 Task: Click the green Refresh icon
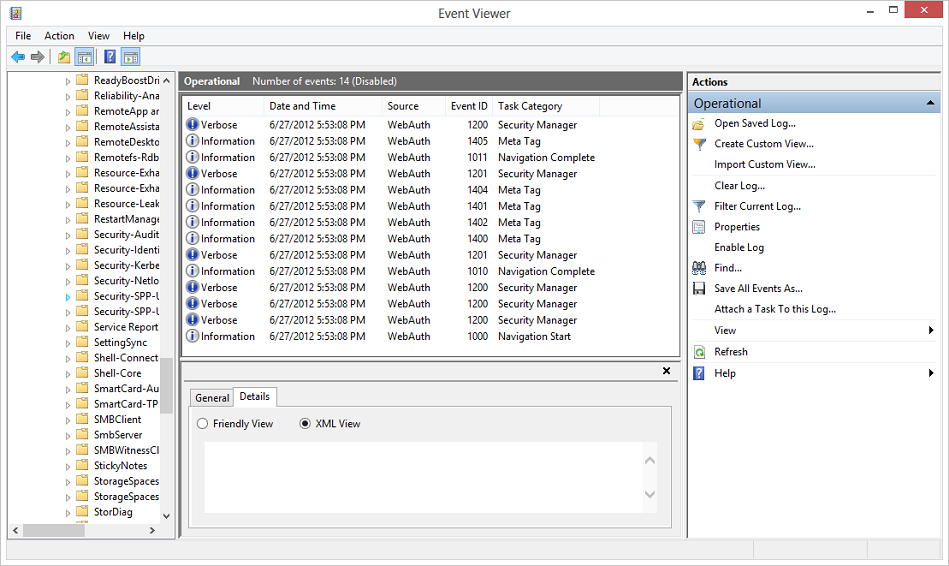(x=699, y=352)
